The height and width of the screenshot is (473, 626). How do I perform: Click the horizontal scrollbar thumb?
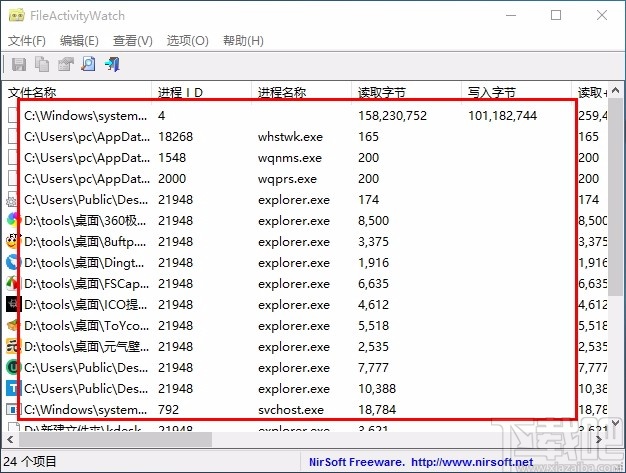115,439
